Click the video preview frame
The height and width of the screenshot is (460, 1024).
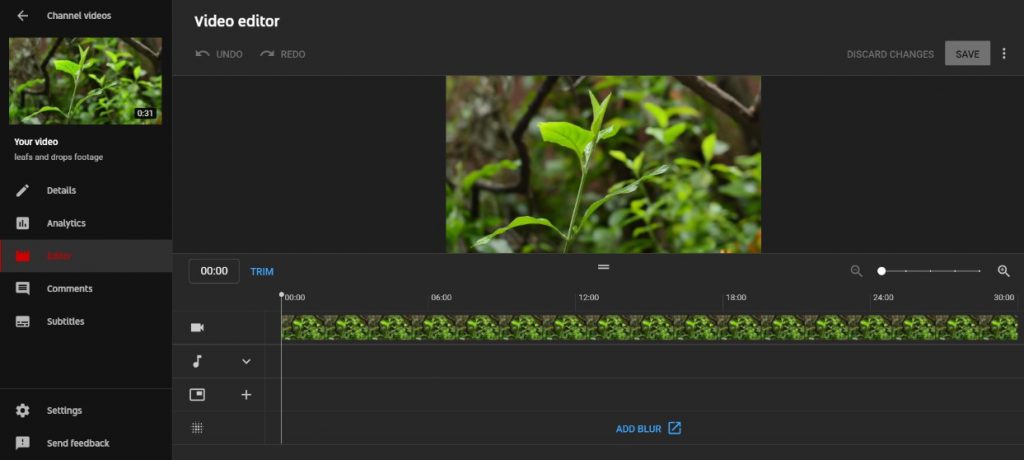click(x=603, y=164)
